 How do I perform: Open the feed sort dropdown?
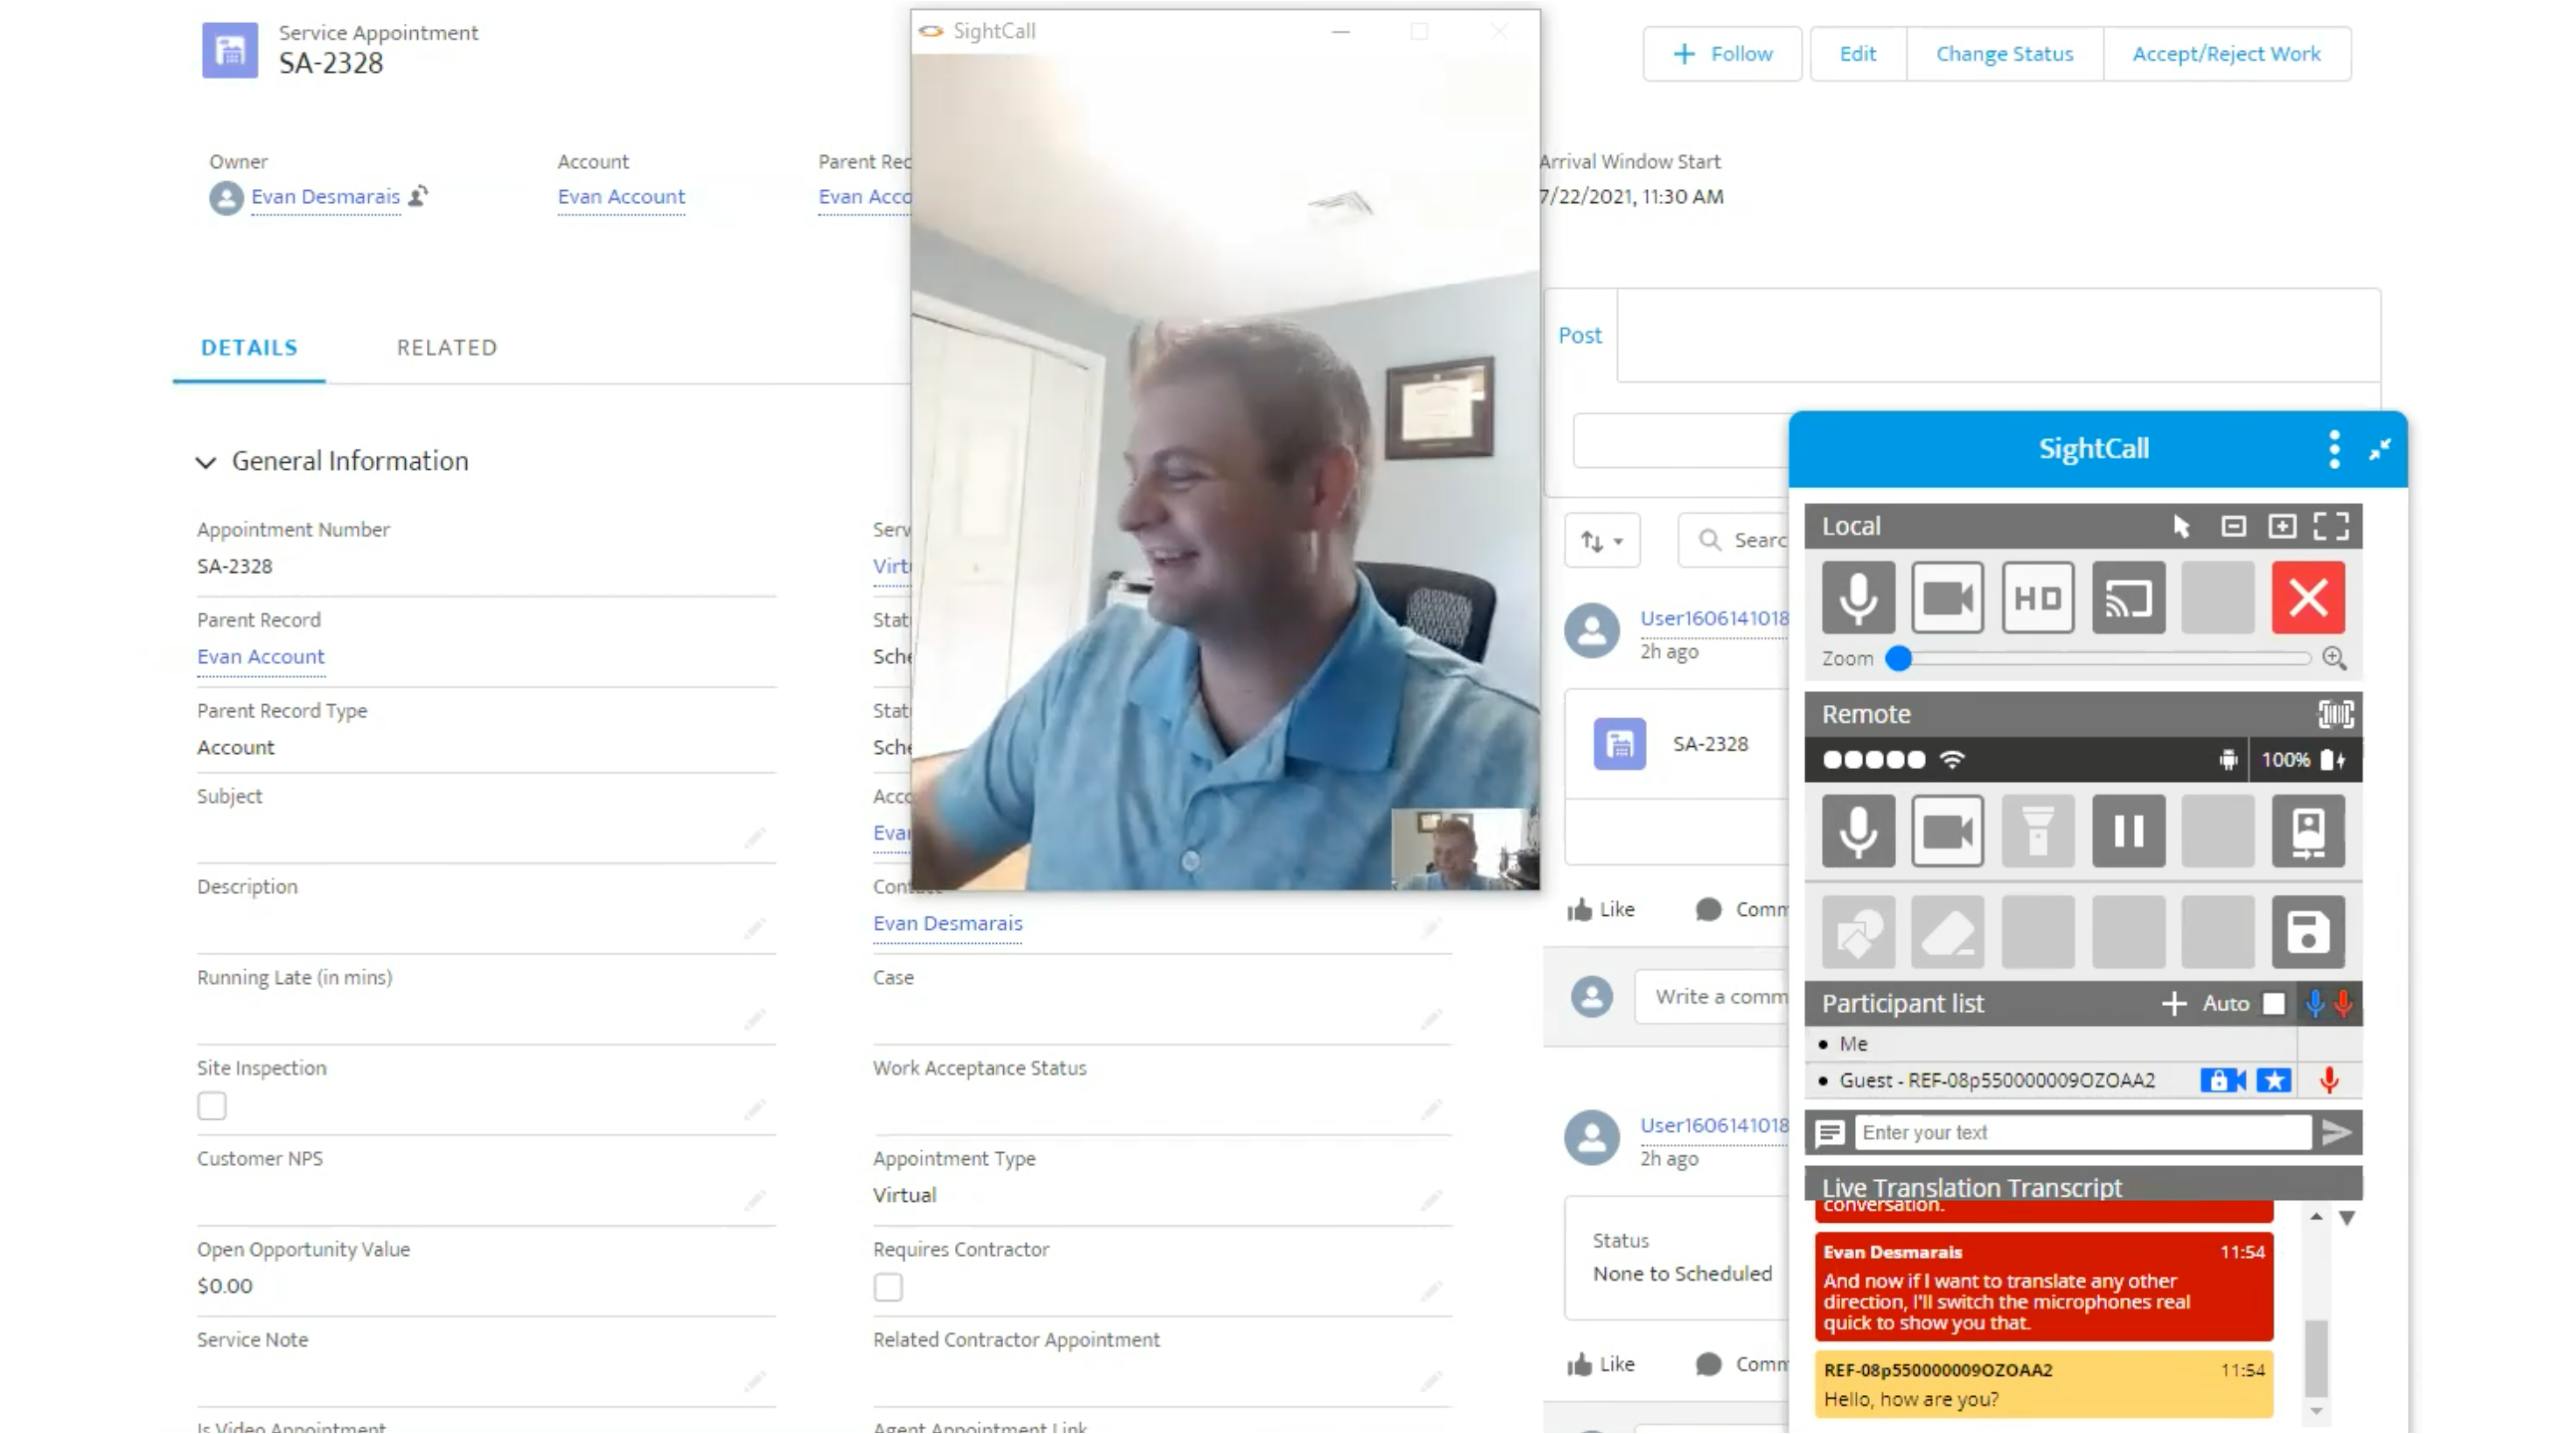tap(1601, 541)
